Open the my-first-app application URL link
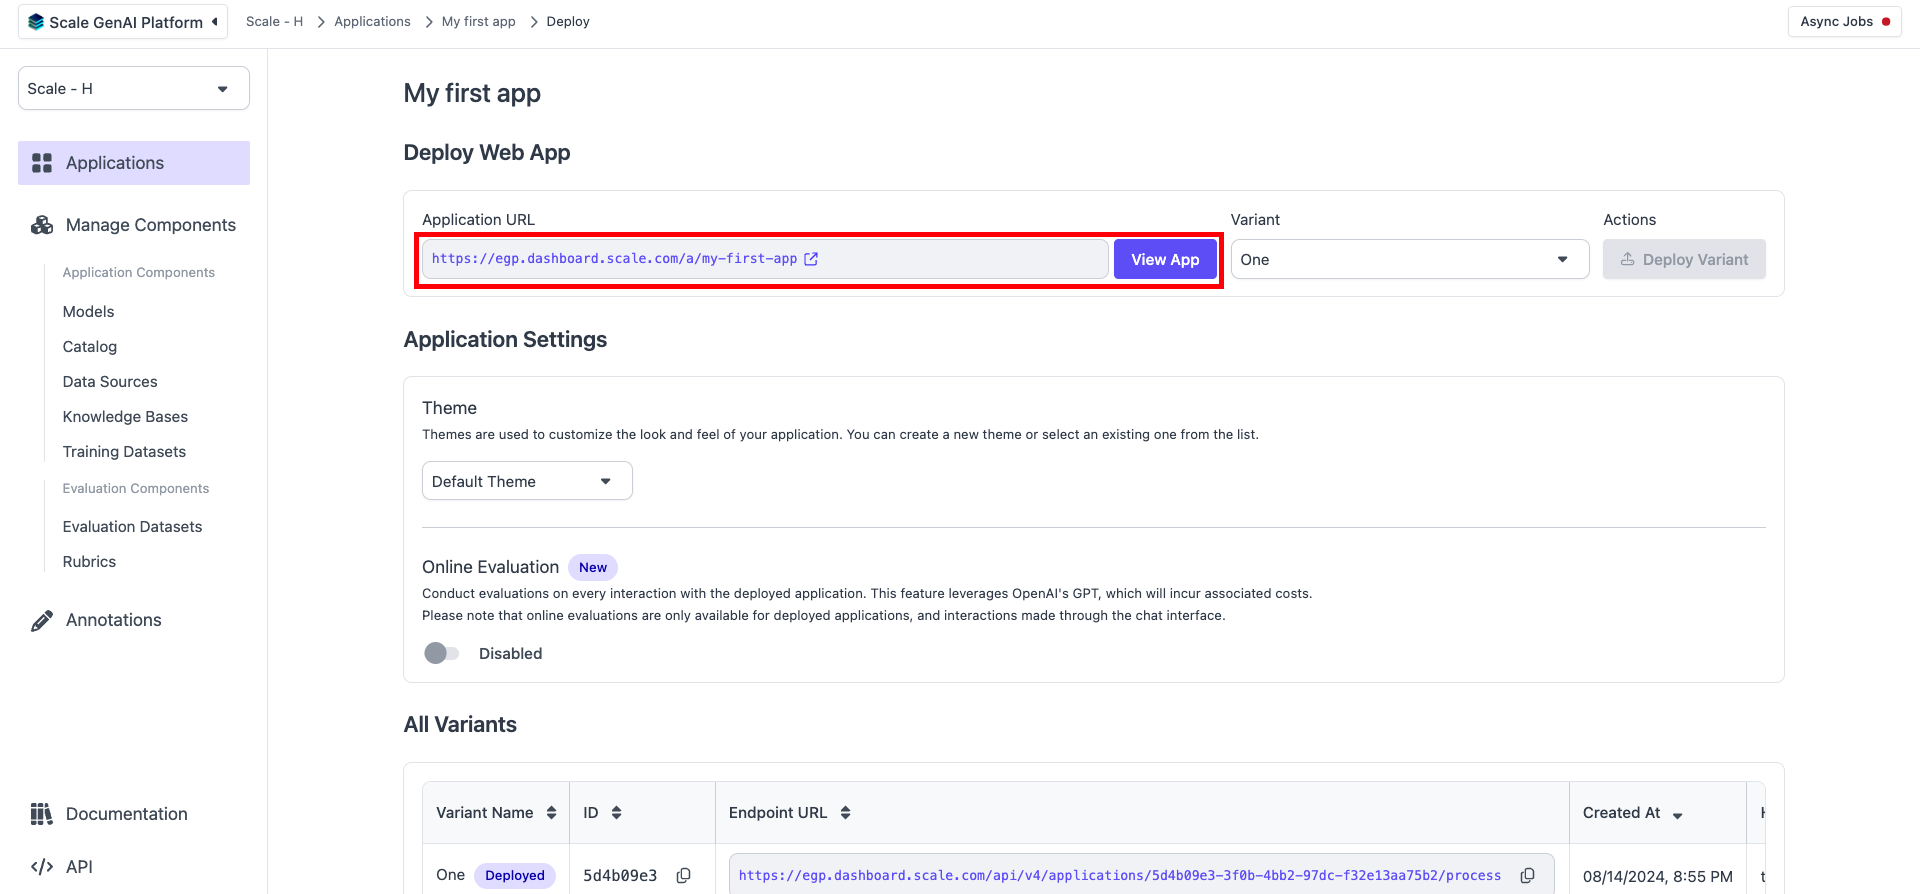 (614, 259)
